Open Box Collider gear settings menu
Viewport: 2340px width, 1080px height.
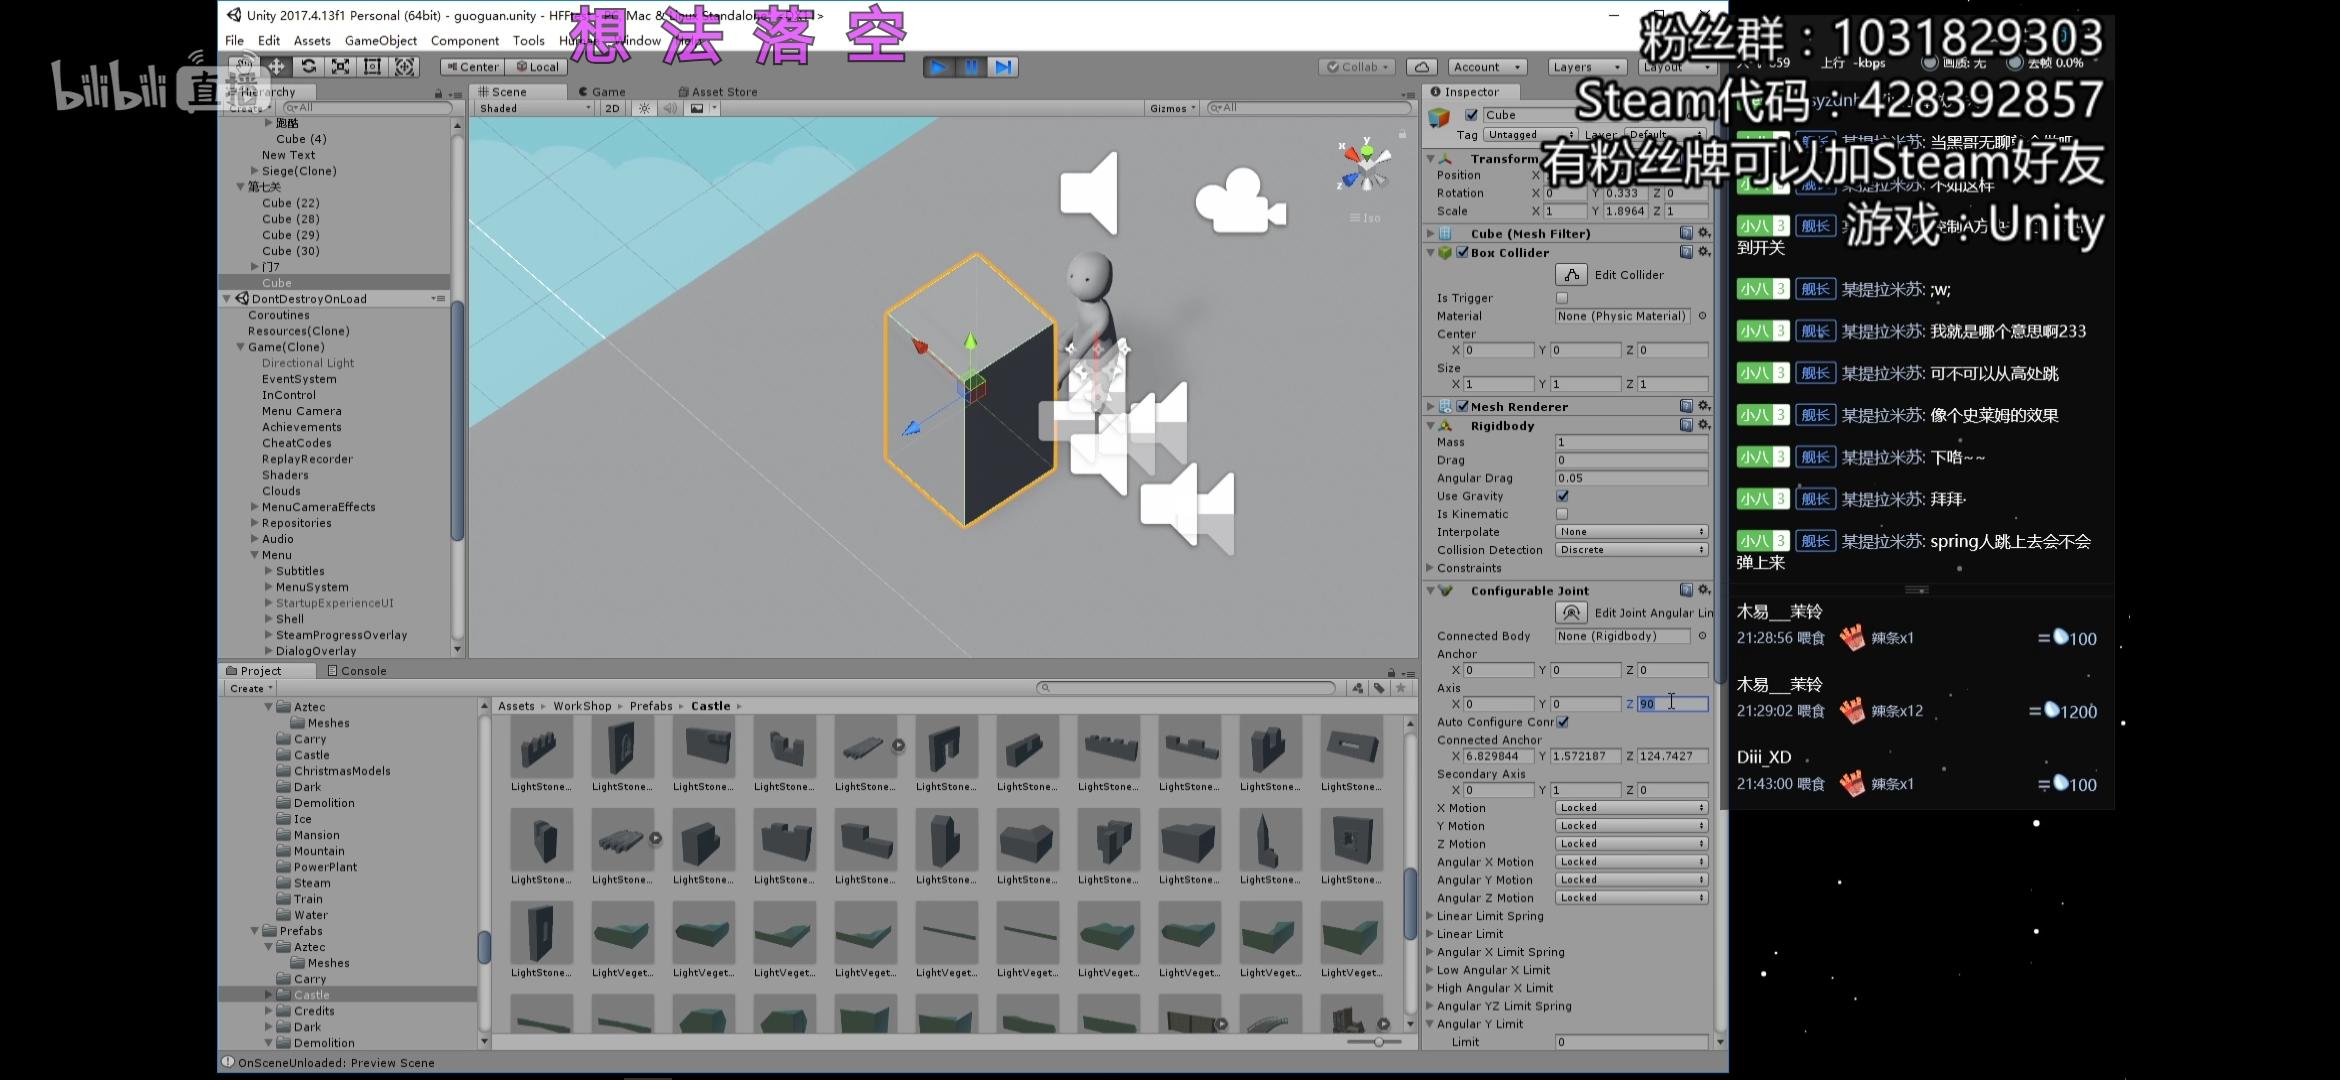(1704, 252)
